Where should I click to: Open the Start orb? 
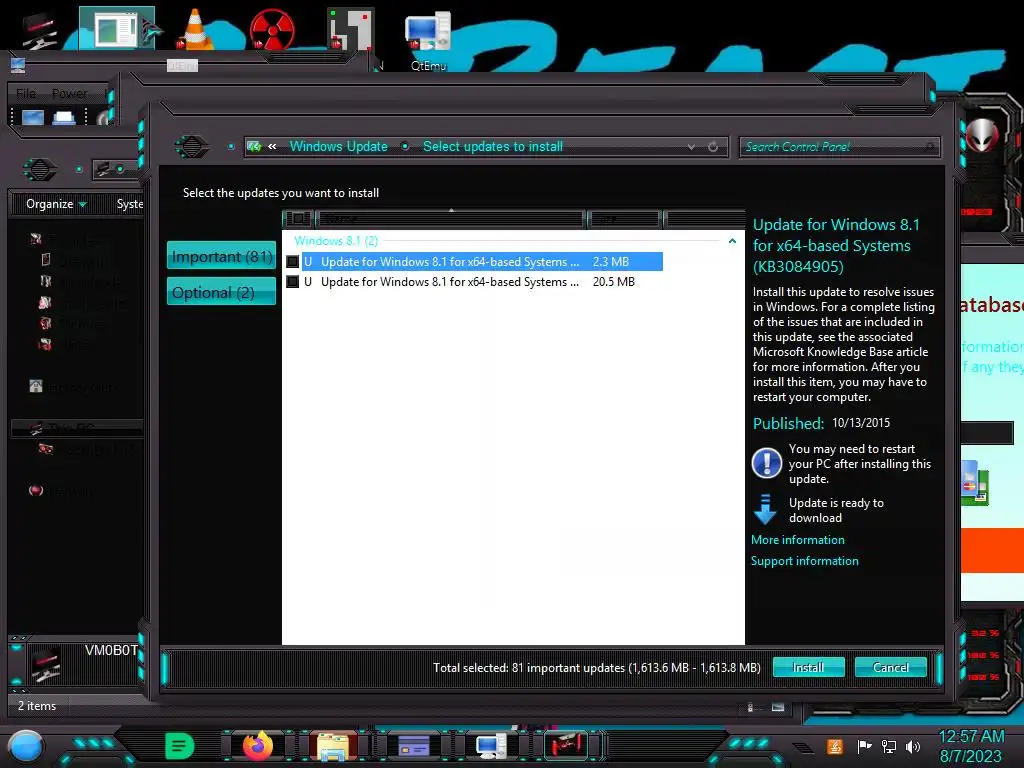pyautogui.click(x=26, y=746)
